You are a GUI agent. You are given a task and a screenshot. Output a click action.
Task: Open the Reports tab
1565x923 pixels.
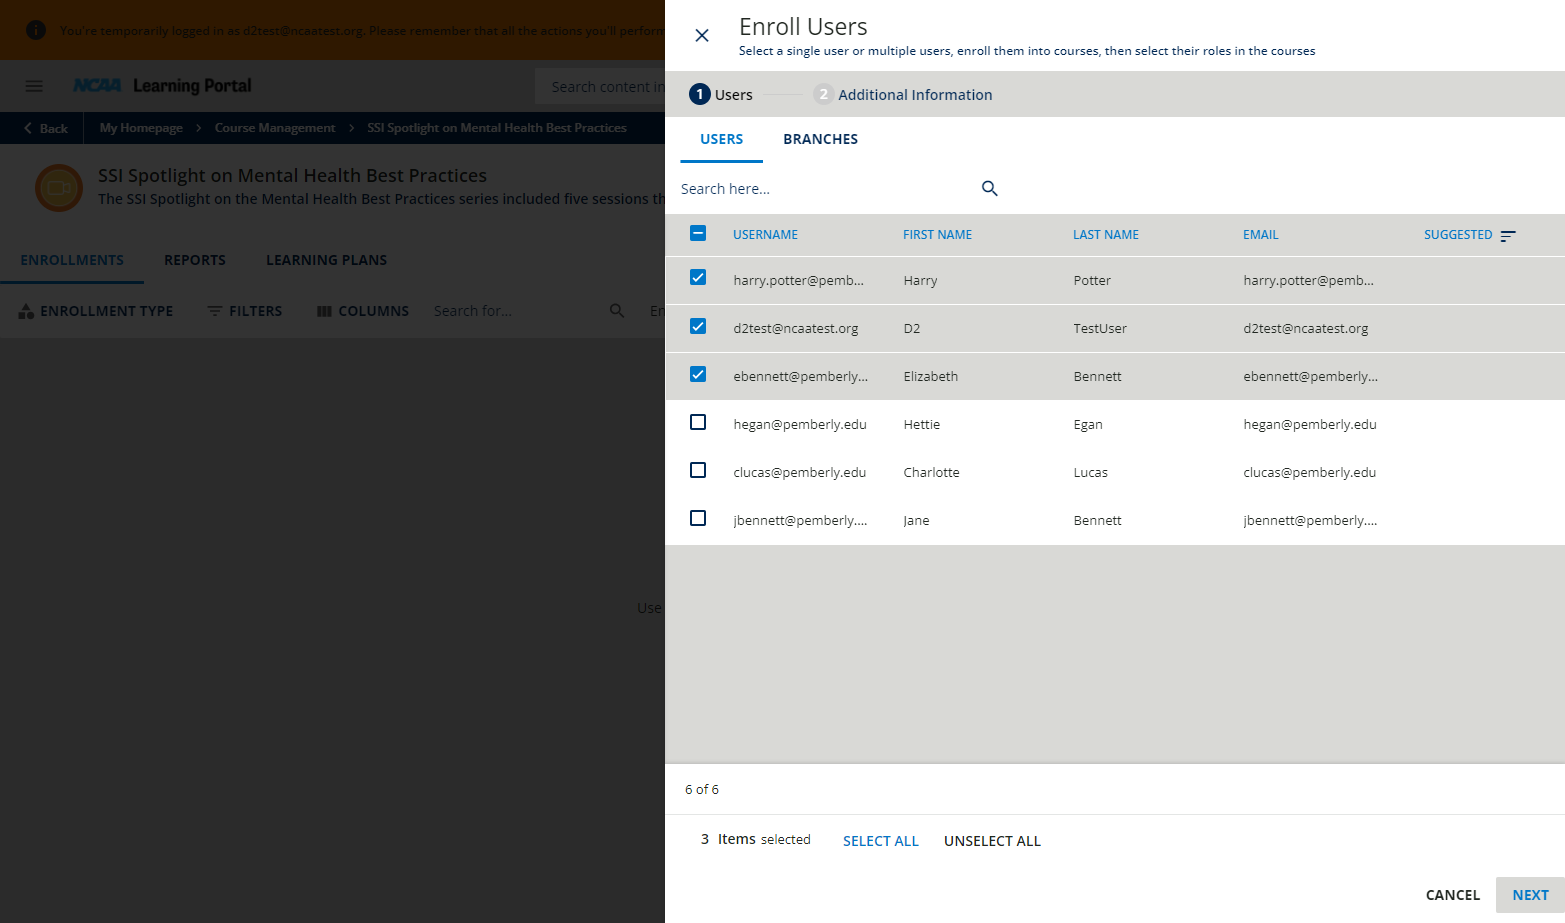click(195, 260)
